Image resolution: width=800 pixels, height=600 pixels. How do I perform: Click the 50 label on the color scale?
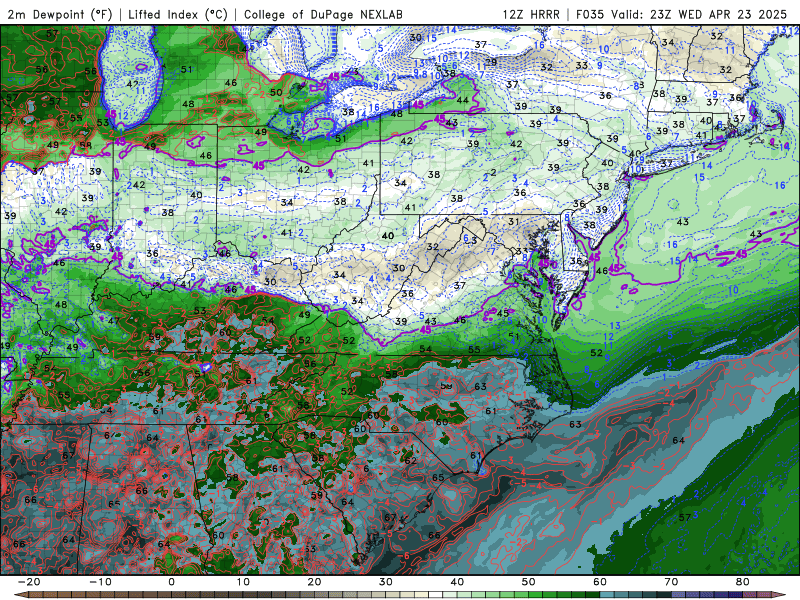[x=529, y=582]
